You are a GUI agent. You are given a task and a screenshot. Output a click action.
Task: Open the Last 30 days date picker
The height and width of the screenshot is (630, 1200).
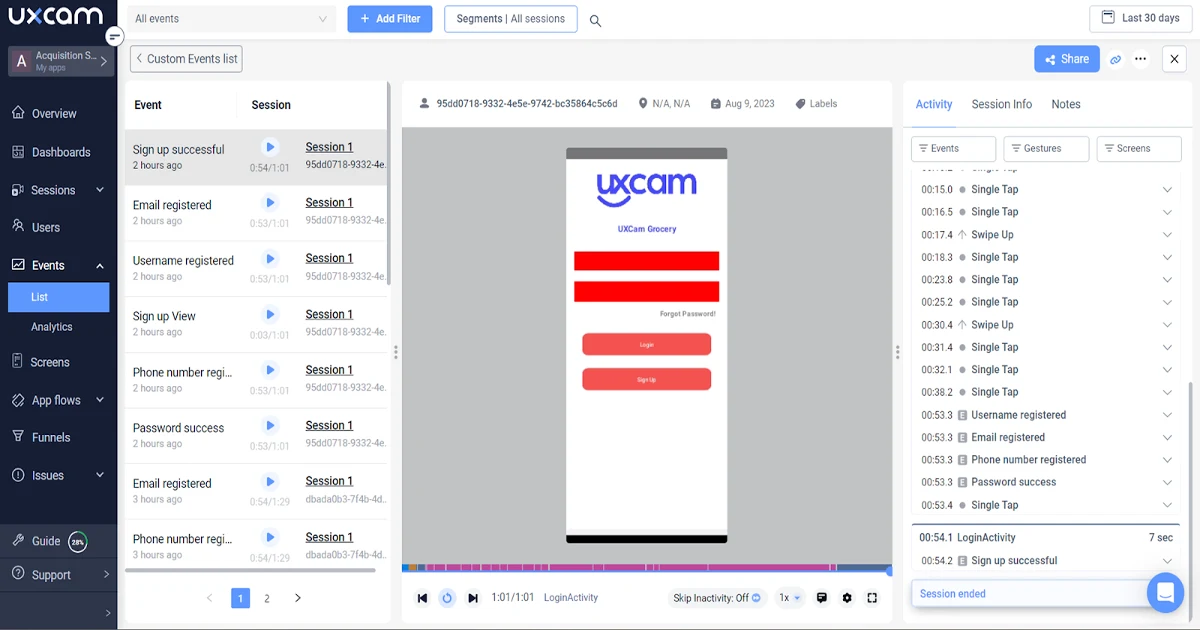tap(1140, 18)
